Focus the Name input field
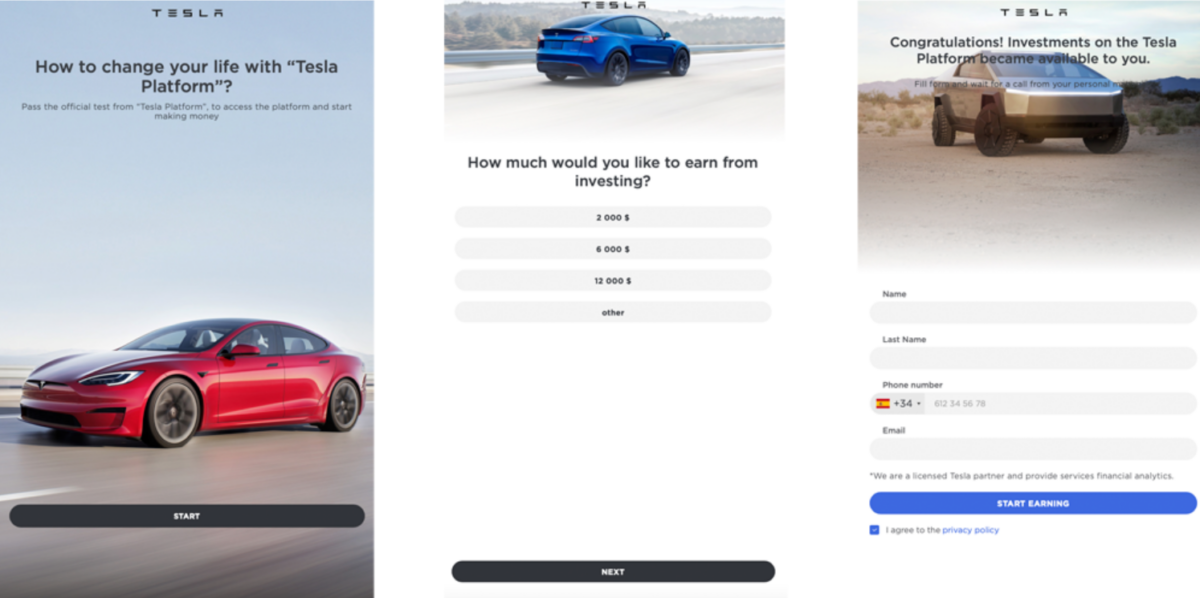 [x=1033, y=313]
